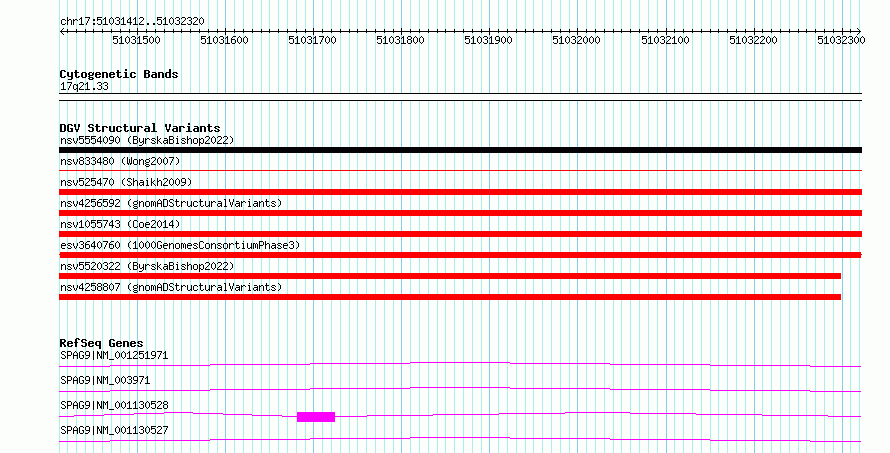890x453 pixels.
Task: Click the 51031900 ruler tick label
Action: tap(488, 40)
